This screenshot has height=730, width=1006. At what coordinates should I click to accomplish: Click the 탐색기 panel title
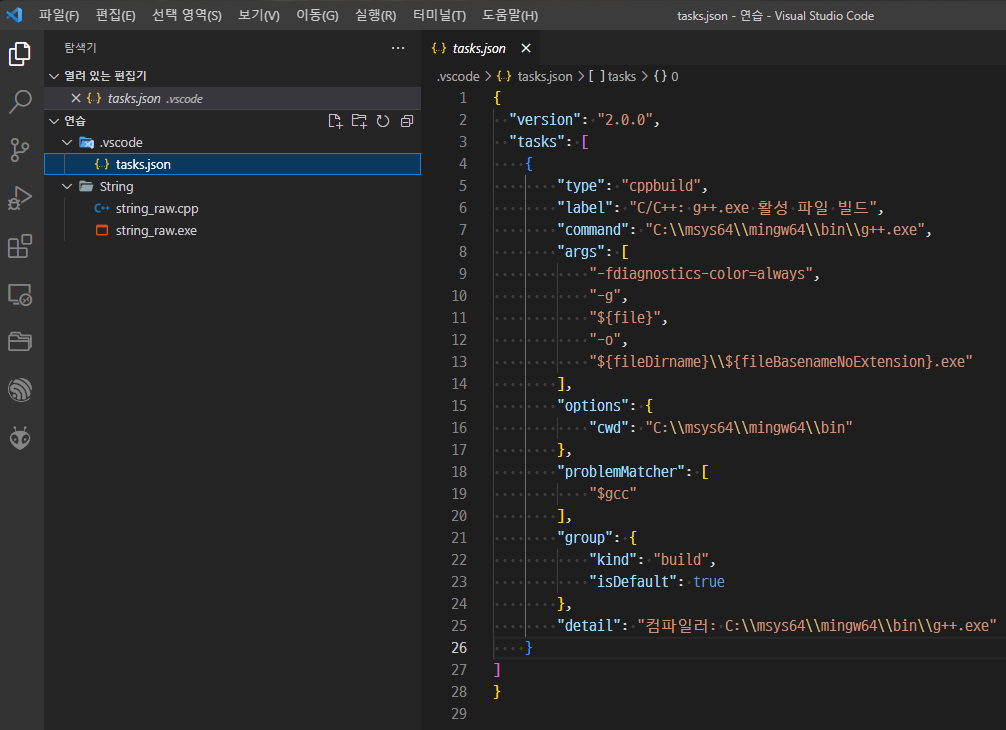tap(80, 47)
